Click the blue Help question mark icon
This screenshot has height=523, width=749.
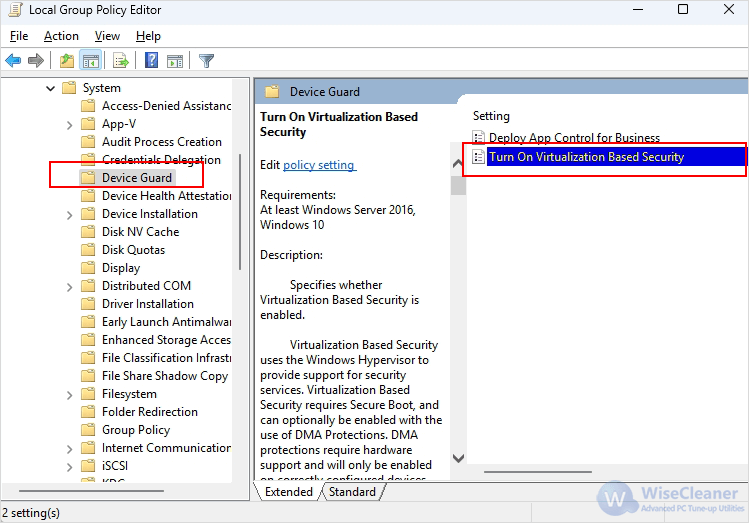(x=151, y=60)
